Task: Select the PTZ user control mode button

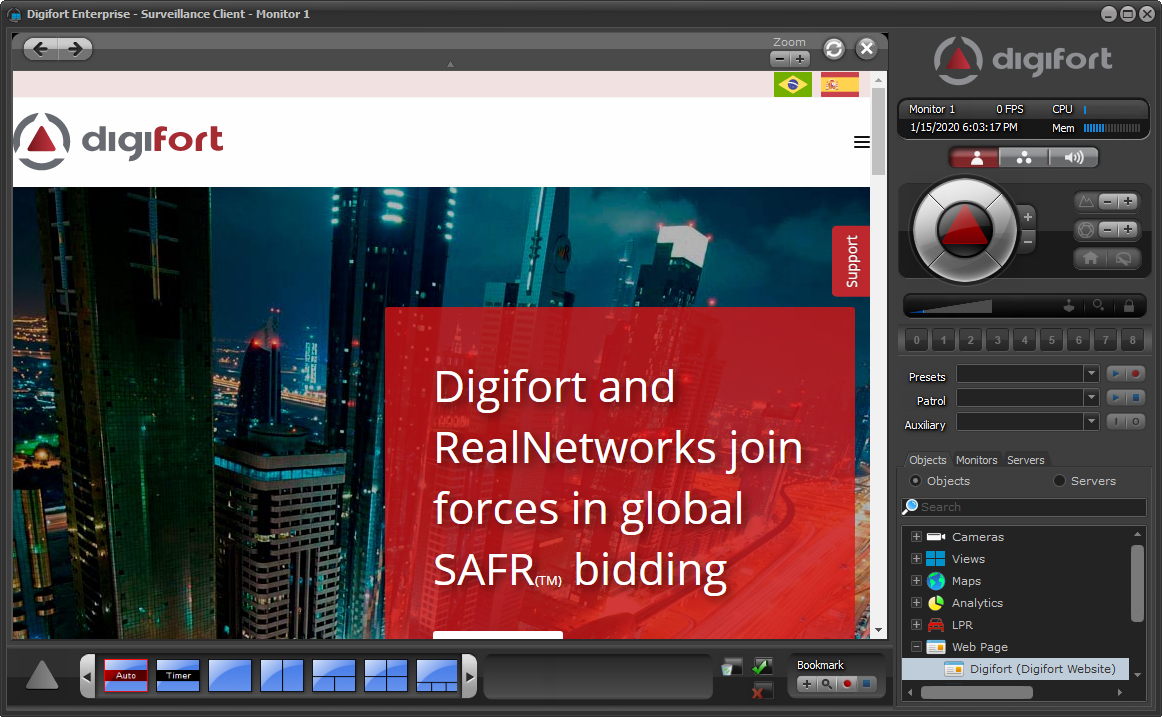Action: click(x=976, y=157)
